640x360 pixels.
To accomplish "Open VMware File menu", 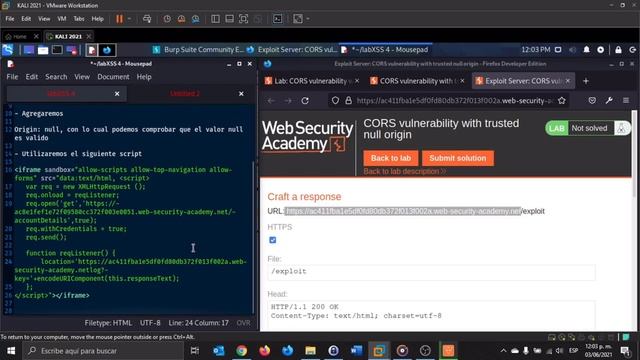I will [x=10, y=19].
